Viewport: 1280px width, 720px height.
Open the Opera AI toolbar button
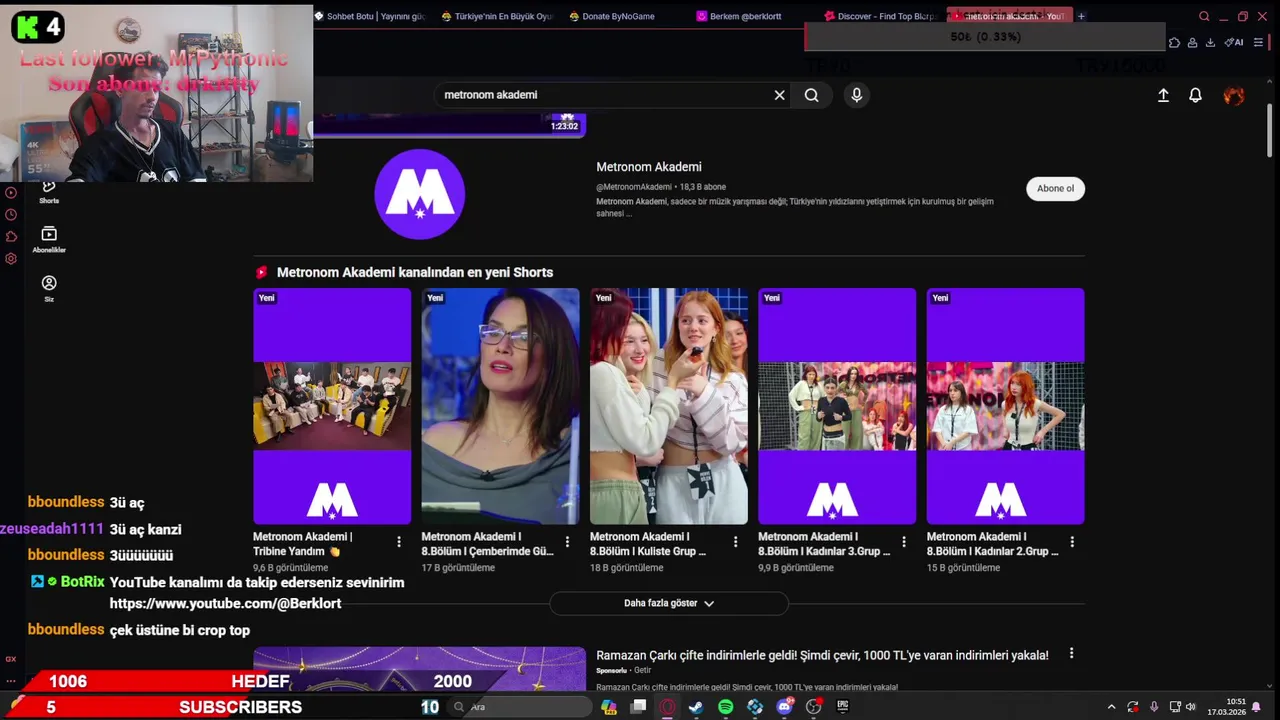pyautogui.click(x=1234, y=42)
